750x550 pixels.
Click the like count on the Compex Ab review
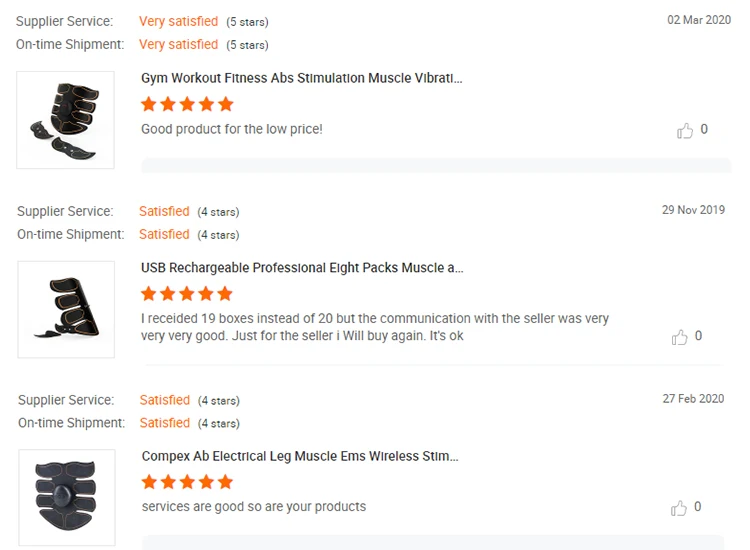click(697, 506)
